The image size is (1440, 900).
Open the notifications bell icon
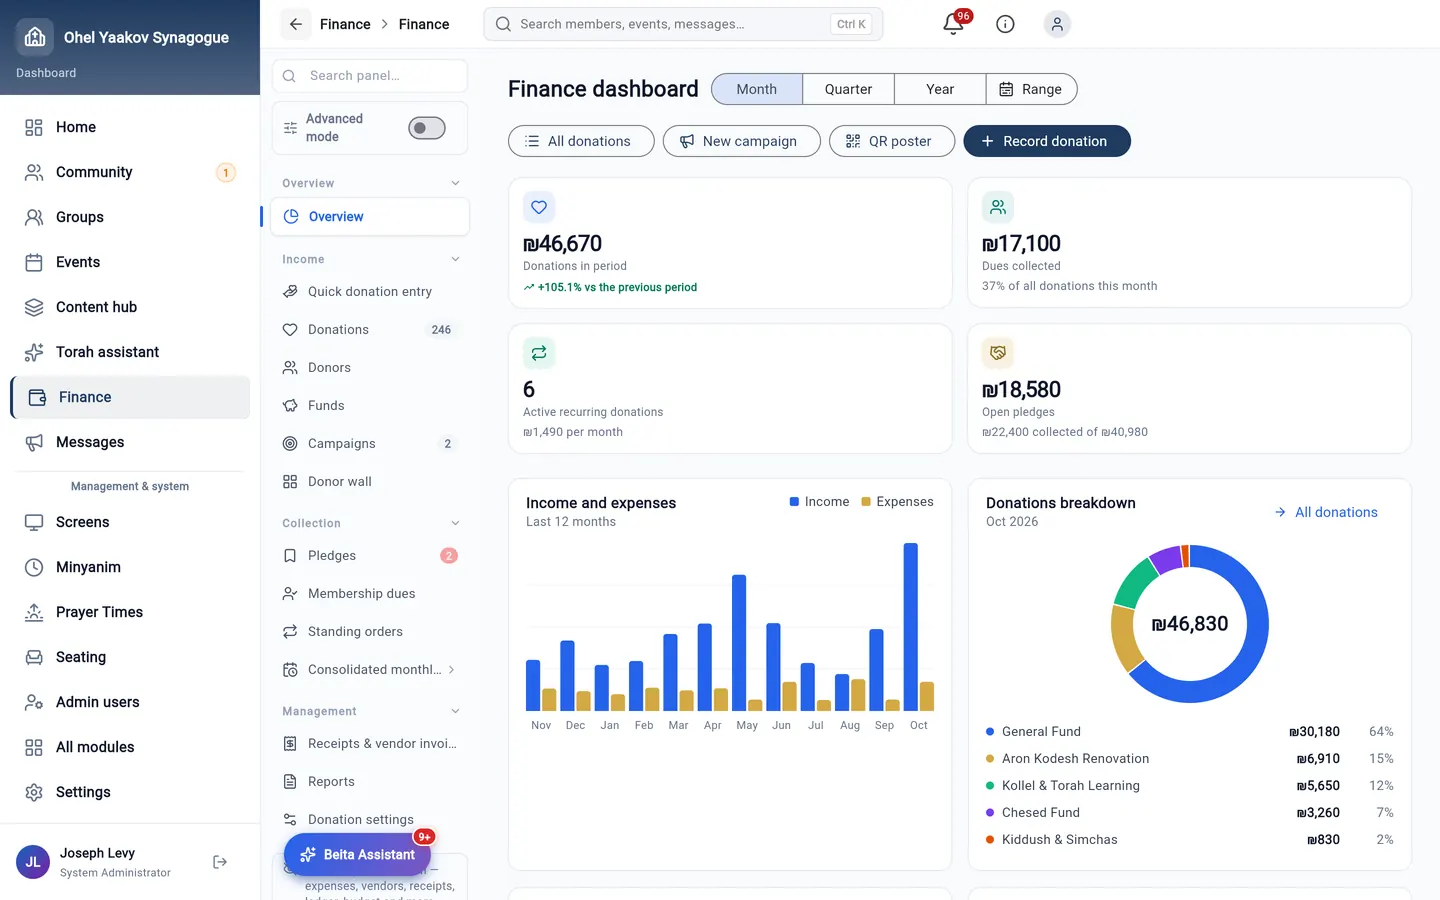pyautogui.click(x=953, y=24)
